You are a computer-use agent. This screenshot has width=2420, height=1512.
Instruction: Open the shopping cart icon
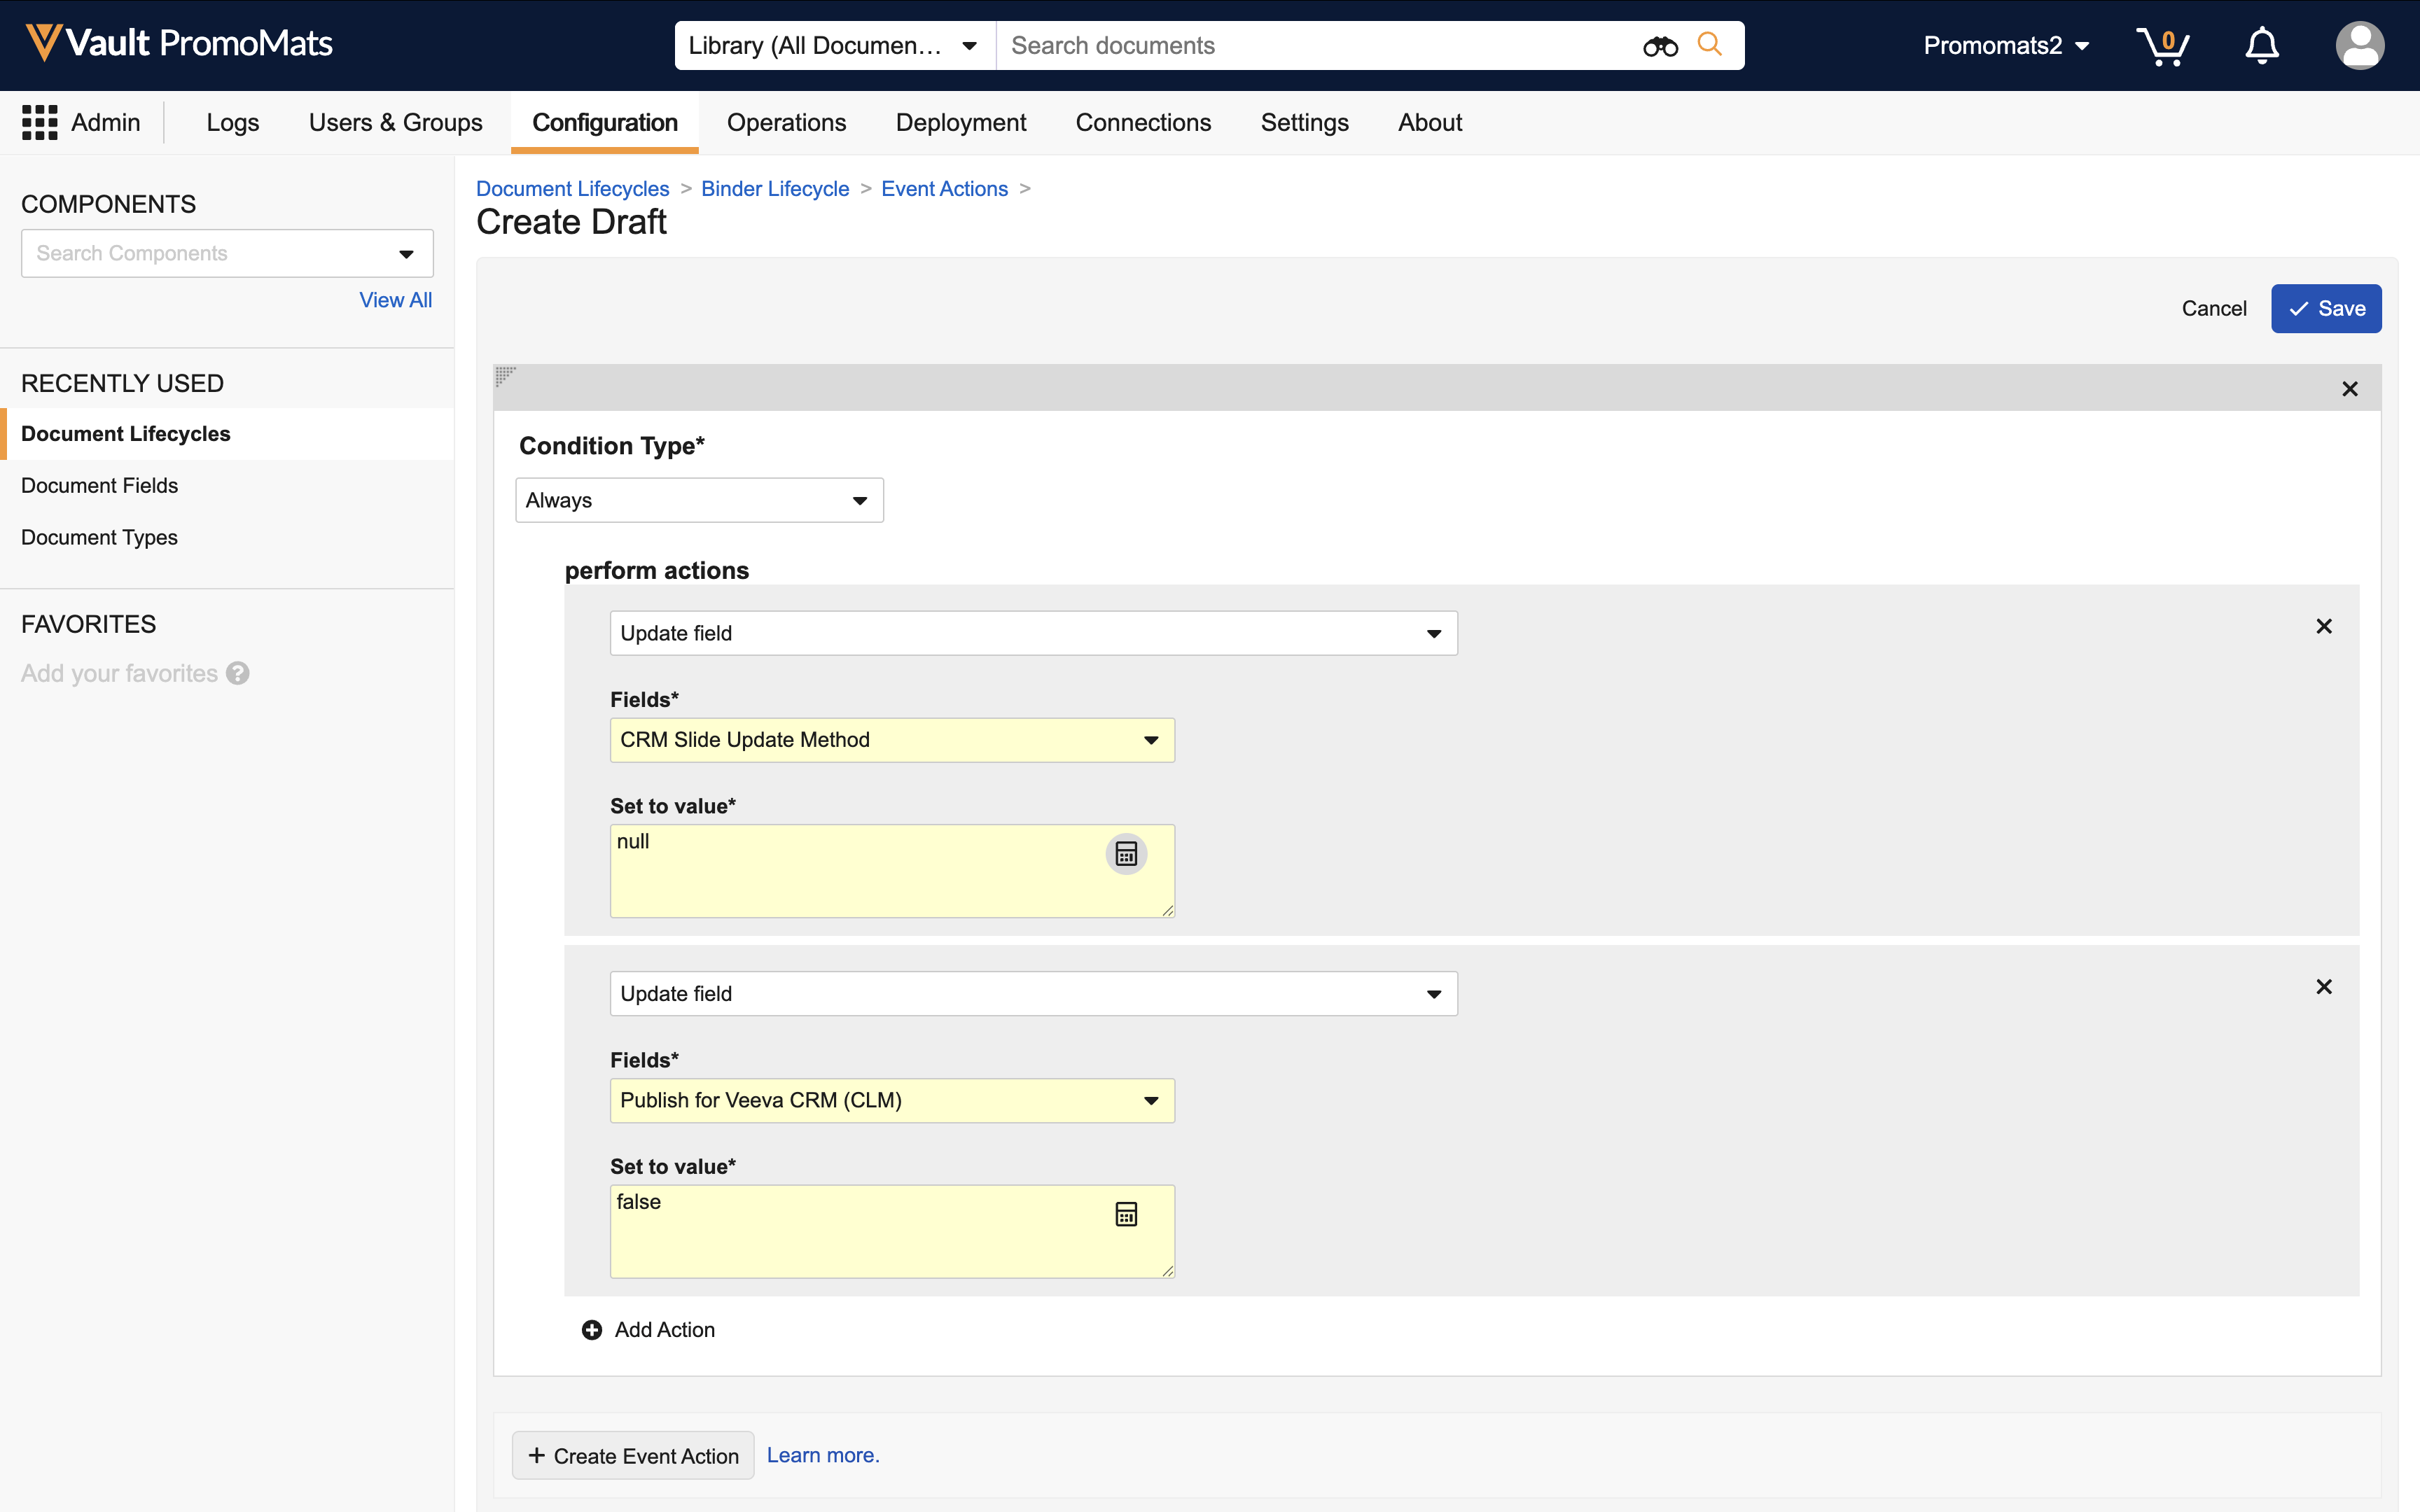[x=2162, y=46]
